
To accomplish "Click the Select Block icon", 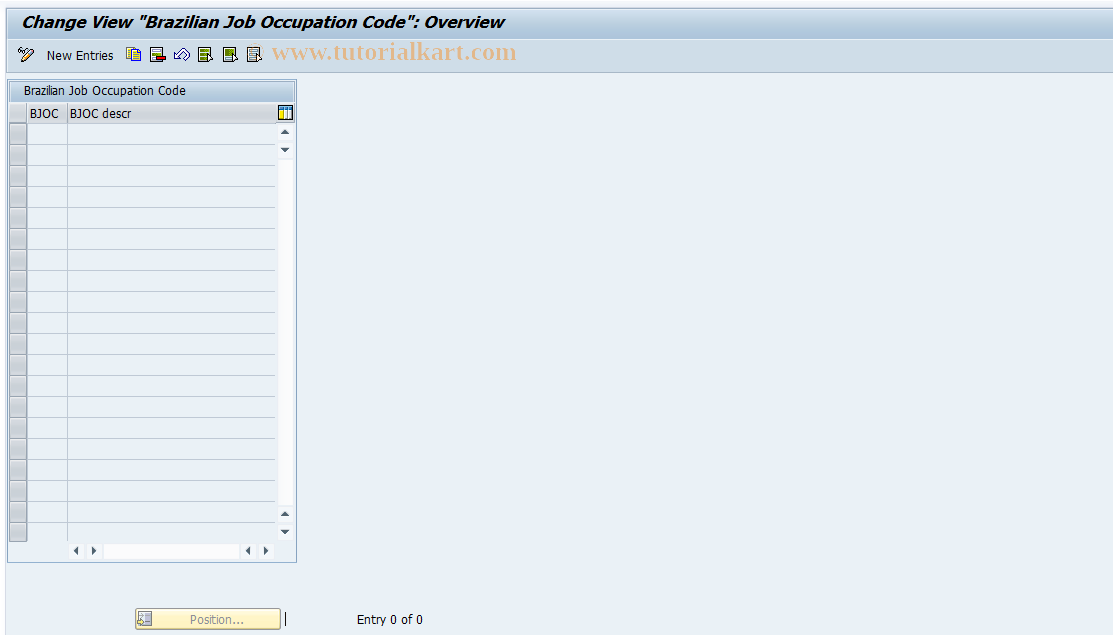I will point(230,55).
